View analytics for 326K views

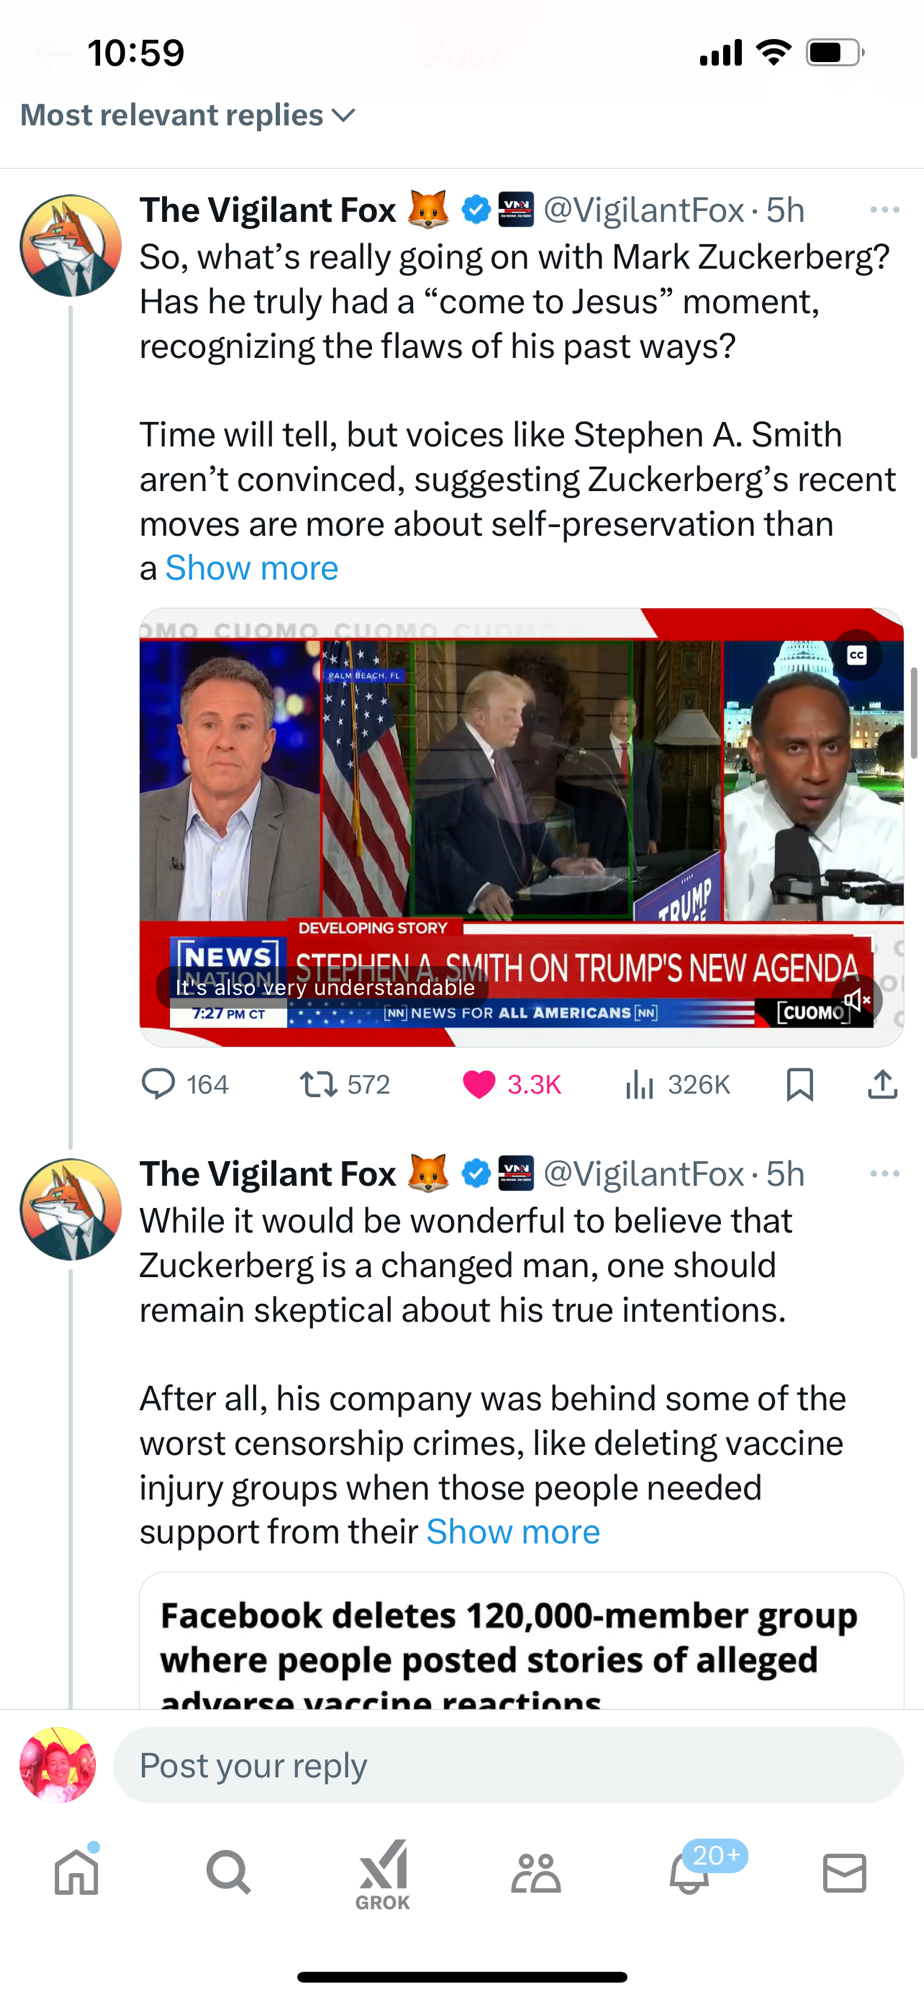(x=640, y=1084)
